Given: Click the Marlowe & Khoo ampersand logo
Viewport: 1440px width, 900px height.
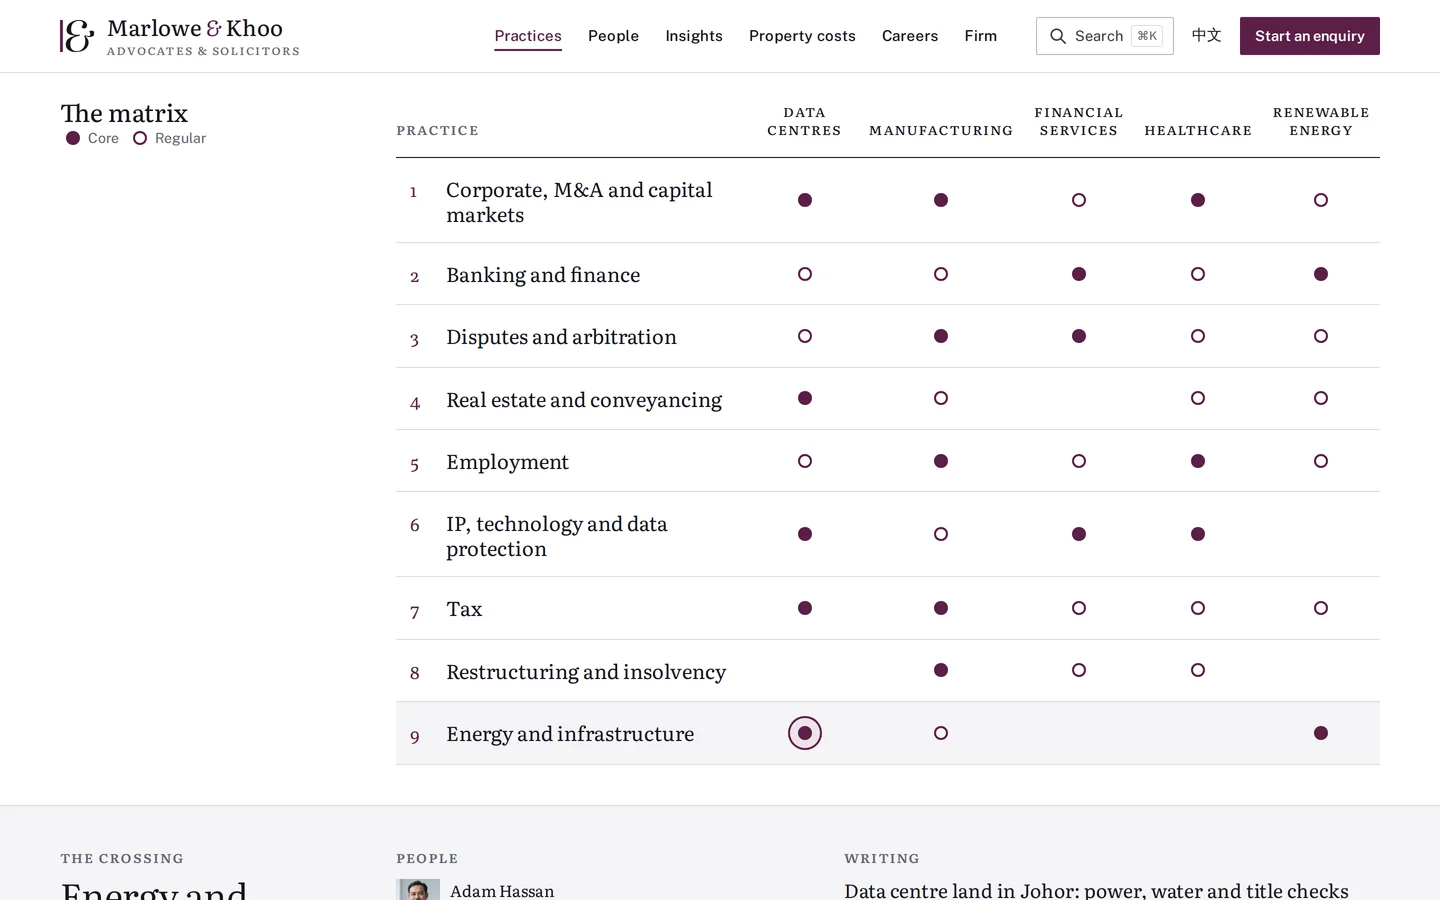Looking at the screenshot, I should (x=77, y=36).
